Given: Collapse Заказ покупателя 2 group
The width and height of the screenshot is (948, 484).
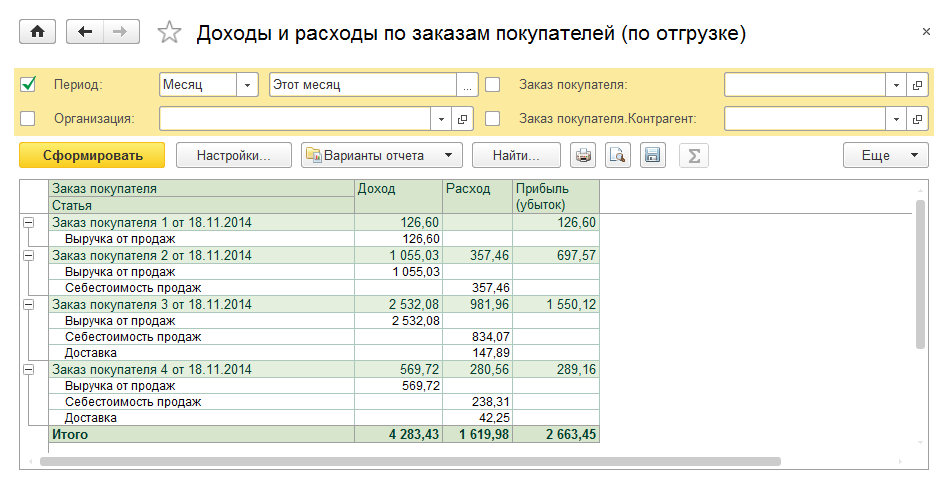Looking at the screenshot, I should 28,255.
